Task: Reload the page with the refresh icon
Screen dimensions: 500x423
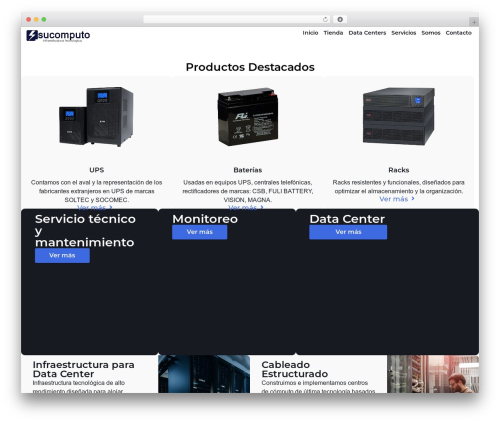Action: click(x=325, y=20)
